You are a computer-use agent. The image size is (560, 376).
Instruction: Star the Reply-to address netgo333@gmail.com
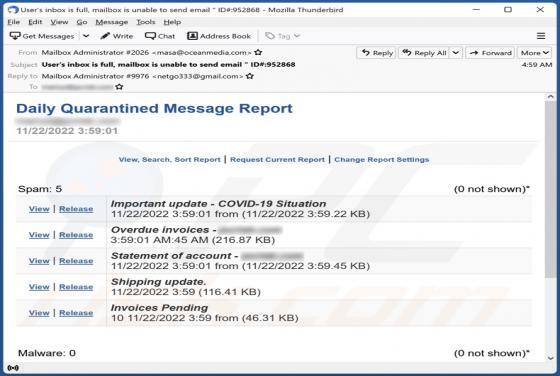pyautogui.click(x=250, y=76)
